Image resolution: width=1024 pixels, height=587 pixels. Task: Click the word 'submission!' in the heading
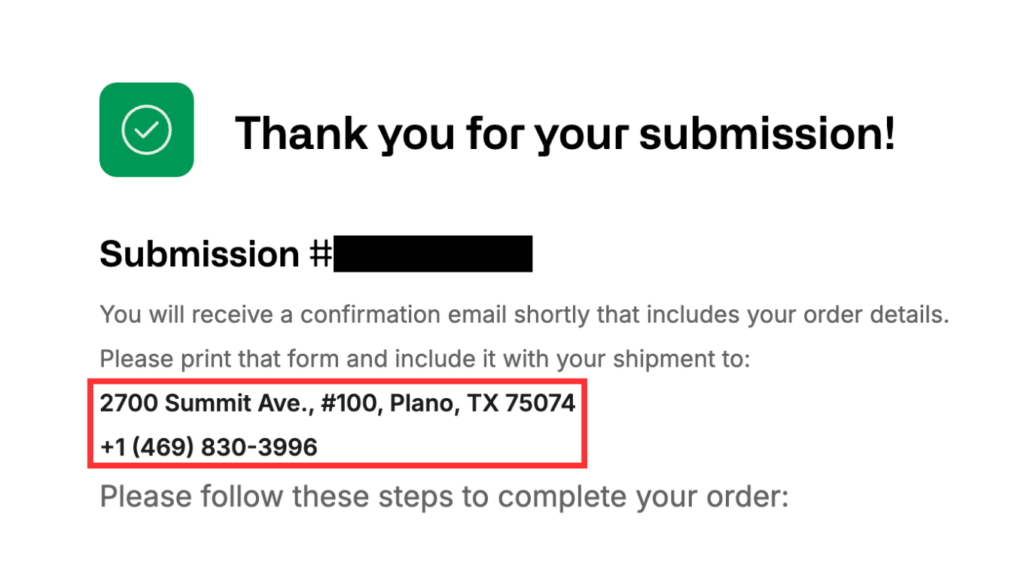click(x=767, y=134)
